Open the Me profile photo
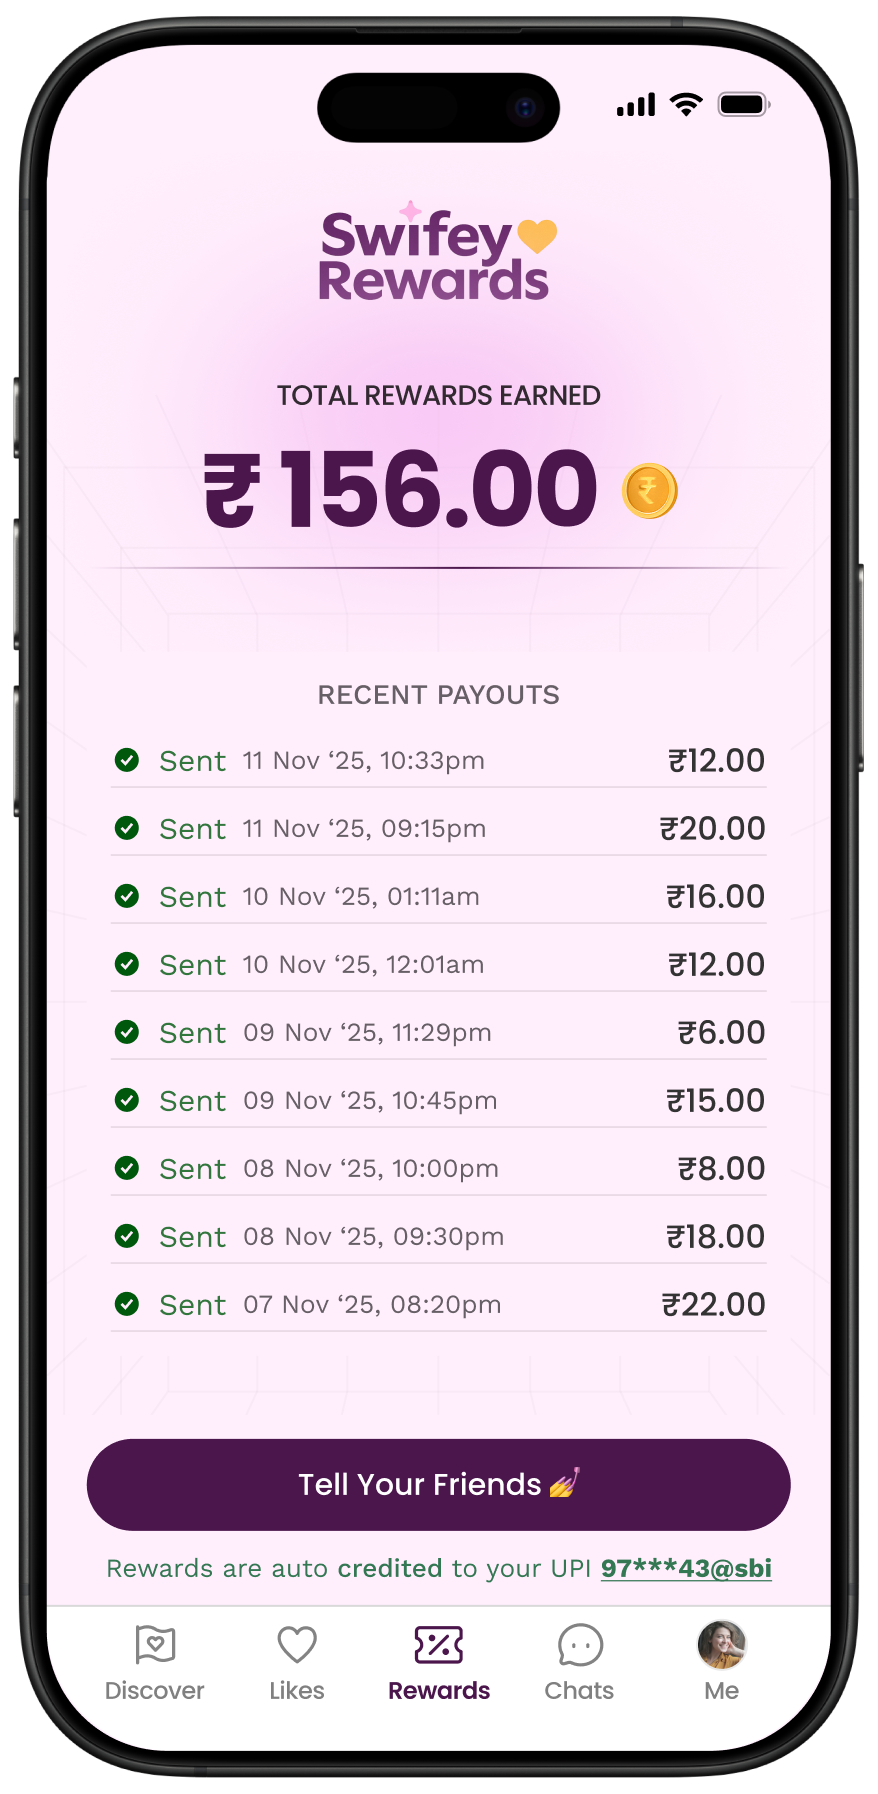The image size is (878, 1794). click(x=721, y=1645)
